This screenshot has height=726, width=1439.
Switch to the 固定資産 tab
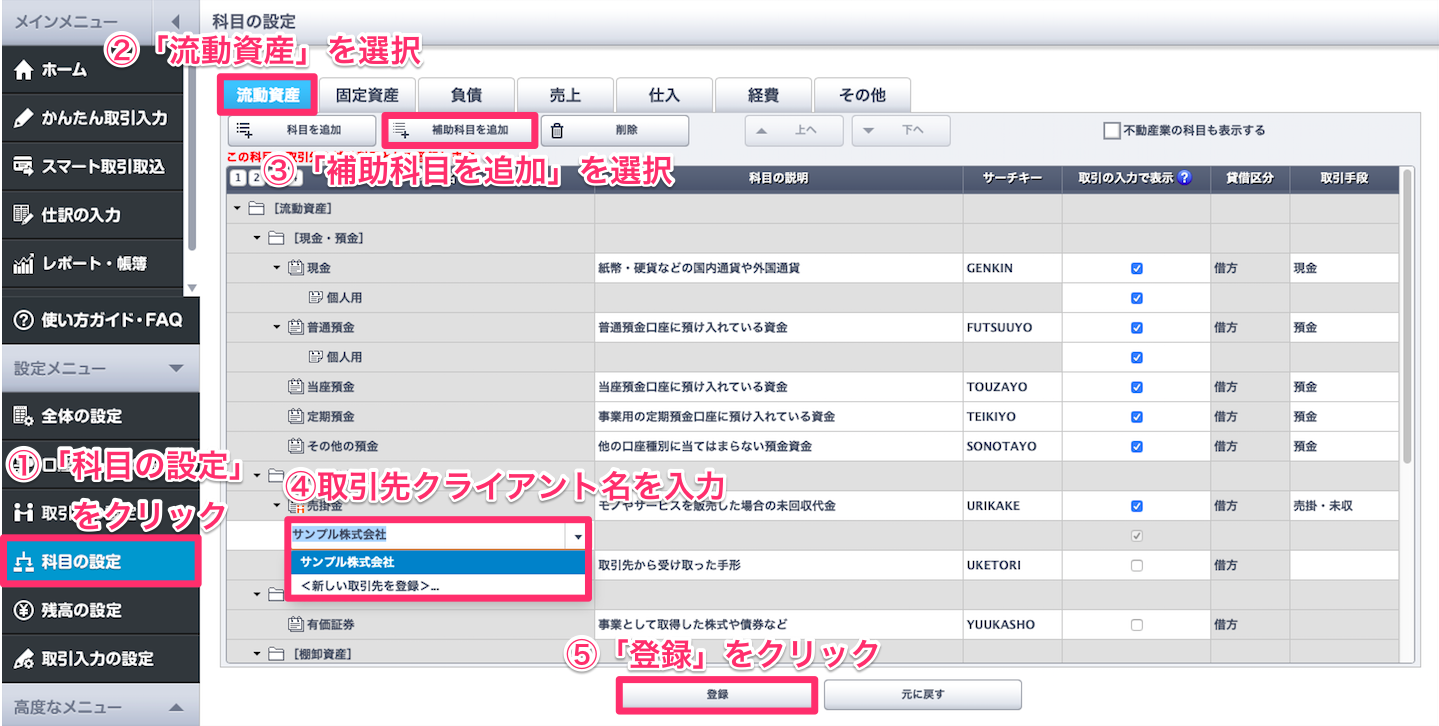click(367, 95)
